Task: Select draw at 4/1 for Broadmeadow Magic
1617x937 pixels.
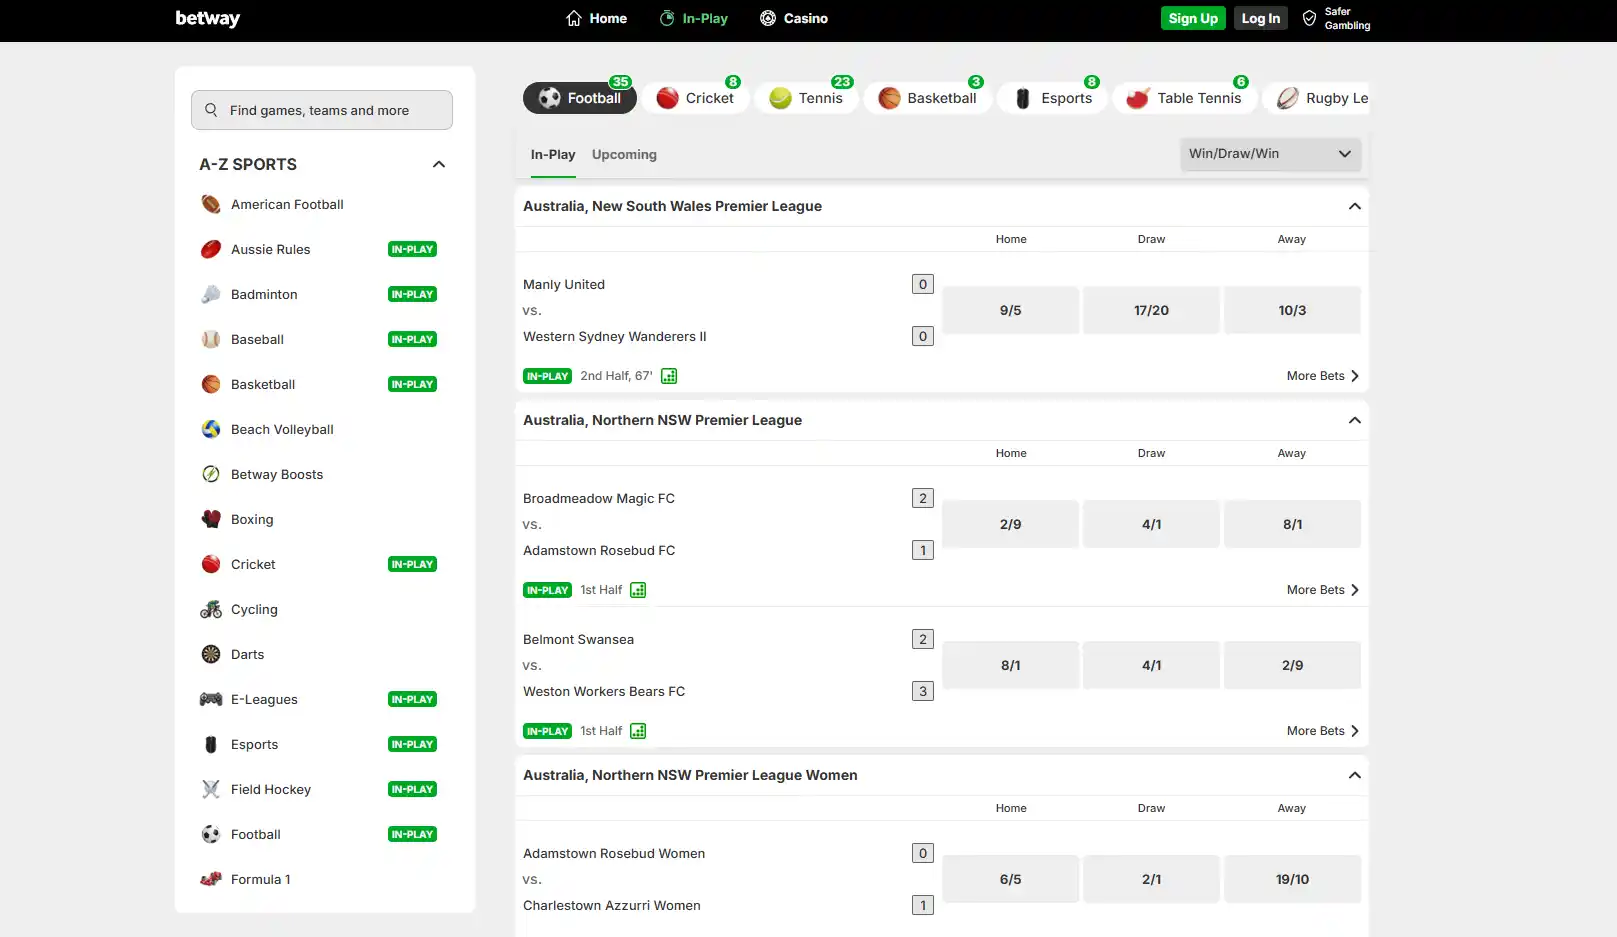Action: (x=1151, y=524)
